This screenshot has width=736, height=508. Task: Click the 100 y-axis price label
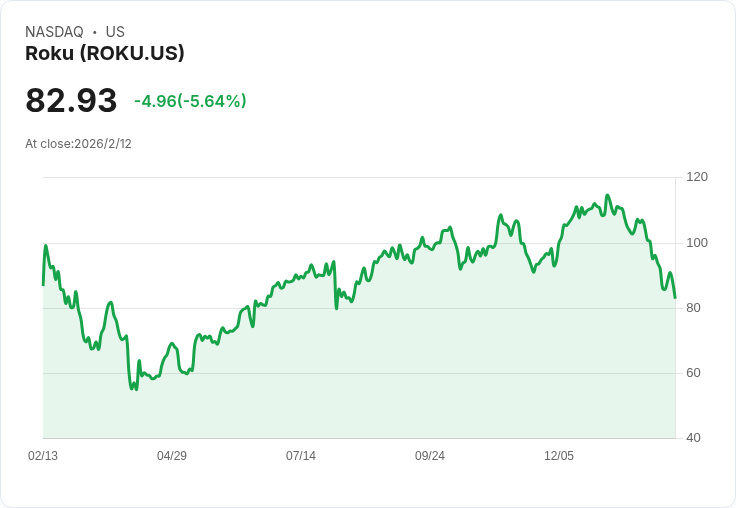click(697, 243)
